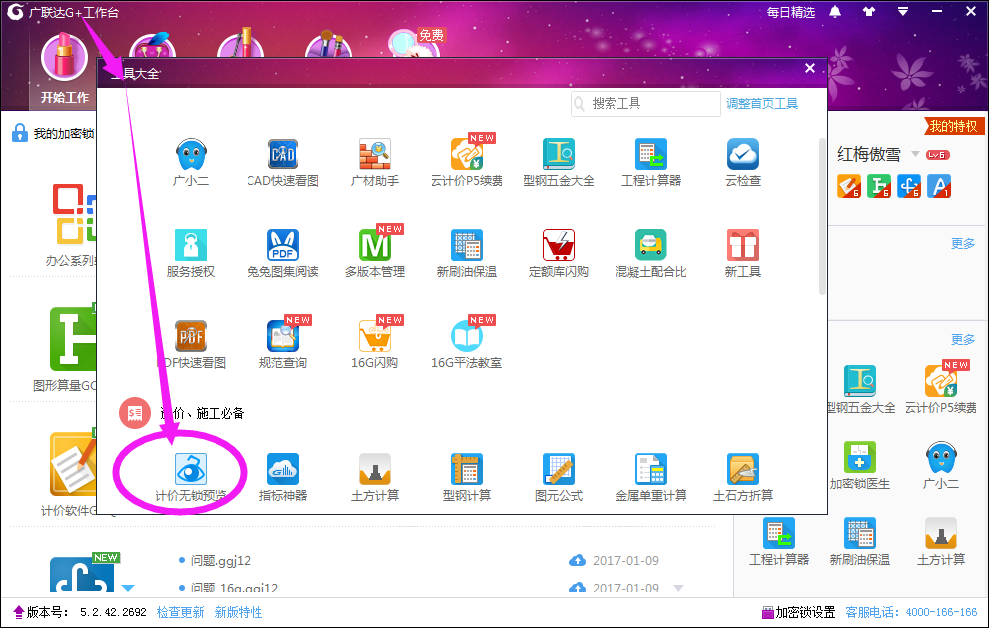This screenshot has width=989, height=628.
Task: Open 云检查 tool
Action: click(743, 163)
